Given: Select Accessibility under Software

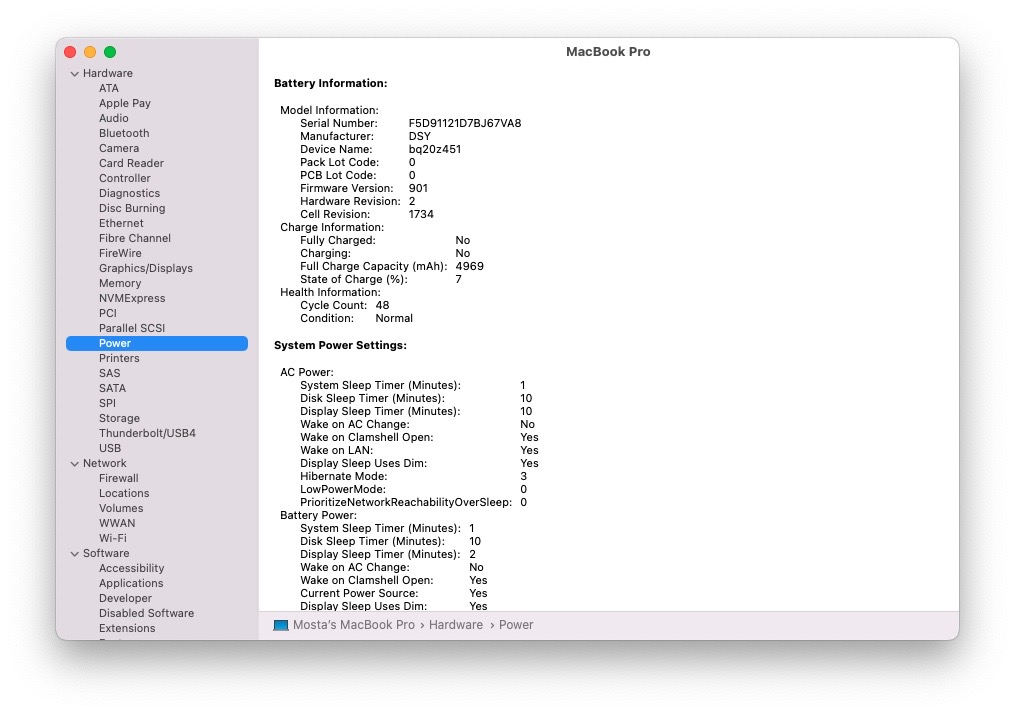Looking at the screenshot, I should [x=131, y=568].
